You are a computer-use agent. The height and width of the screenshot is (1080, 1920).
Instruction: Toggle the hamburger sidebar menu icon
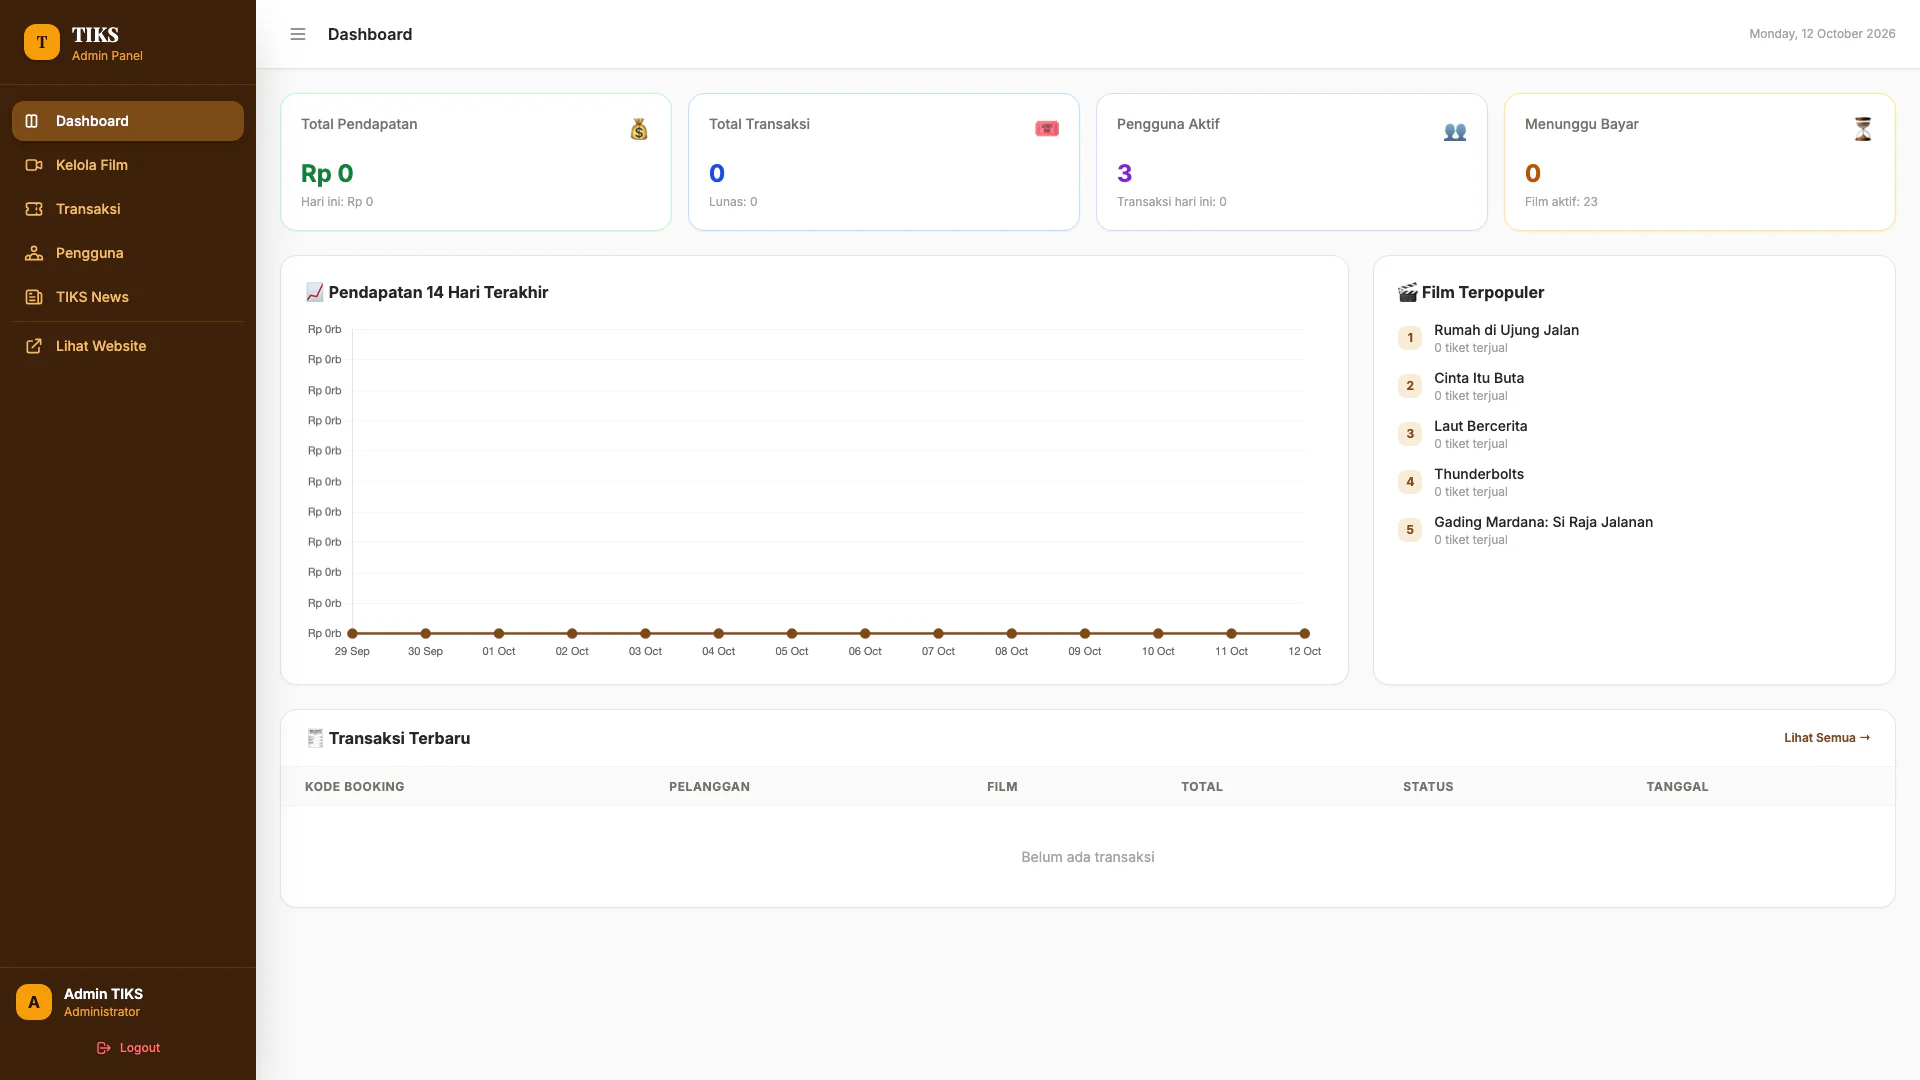(x=298, y=34)
